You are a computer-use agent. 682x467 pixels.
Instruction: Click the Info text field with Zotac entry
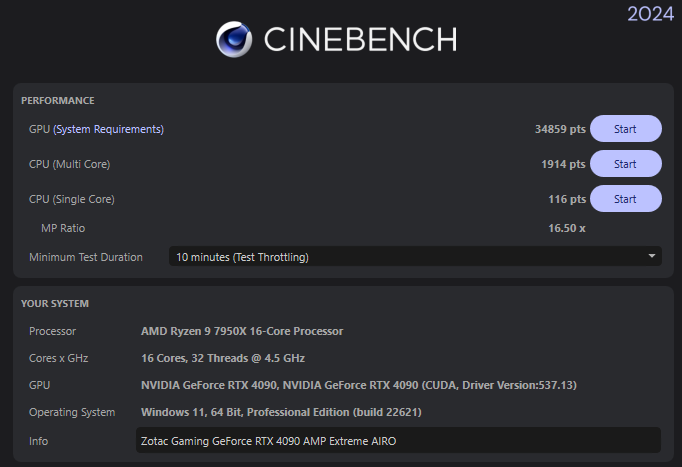[398, 440]
